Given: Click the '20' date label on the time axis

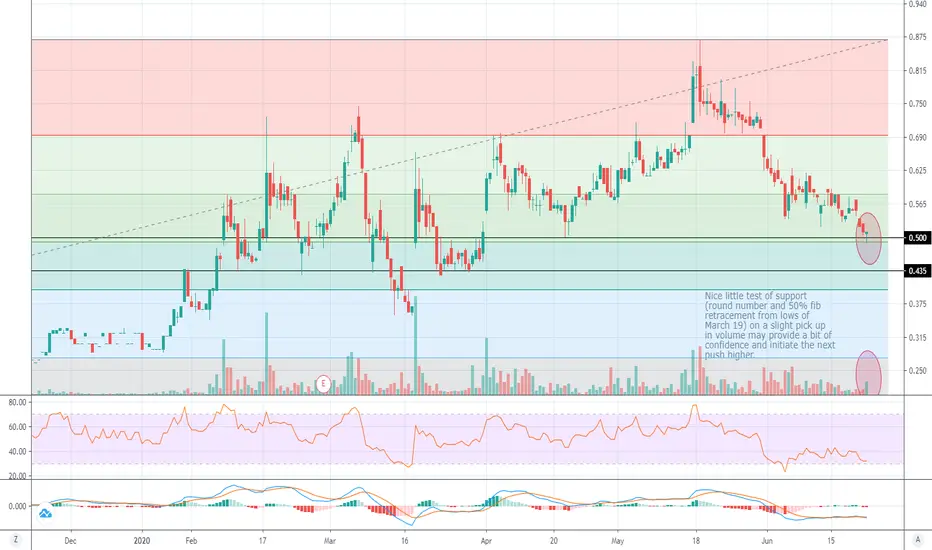Looking at the screenshot, I should tap(553, 541).
